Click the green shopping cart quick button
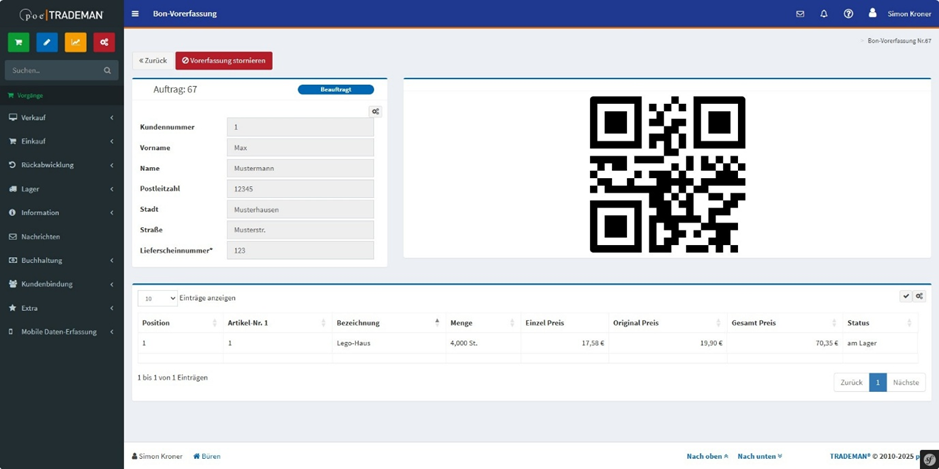The image size is (939, 469). point(18,42)
